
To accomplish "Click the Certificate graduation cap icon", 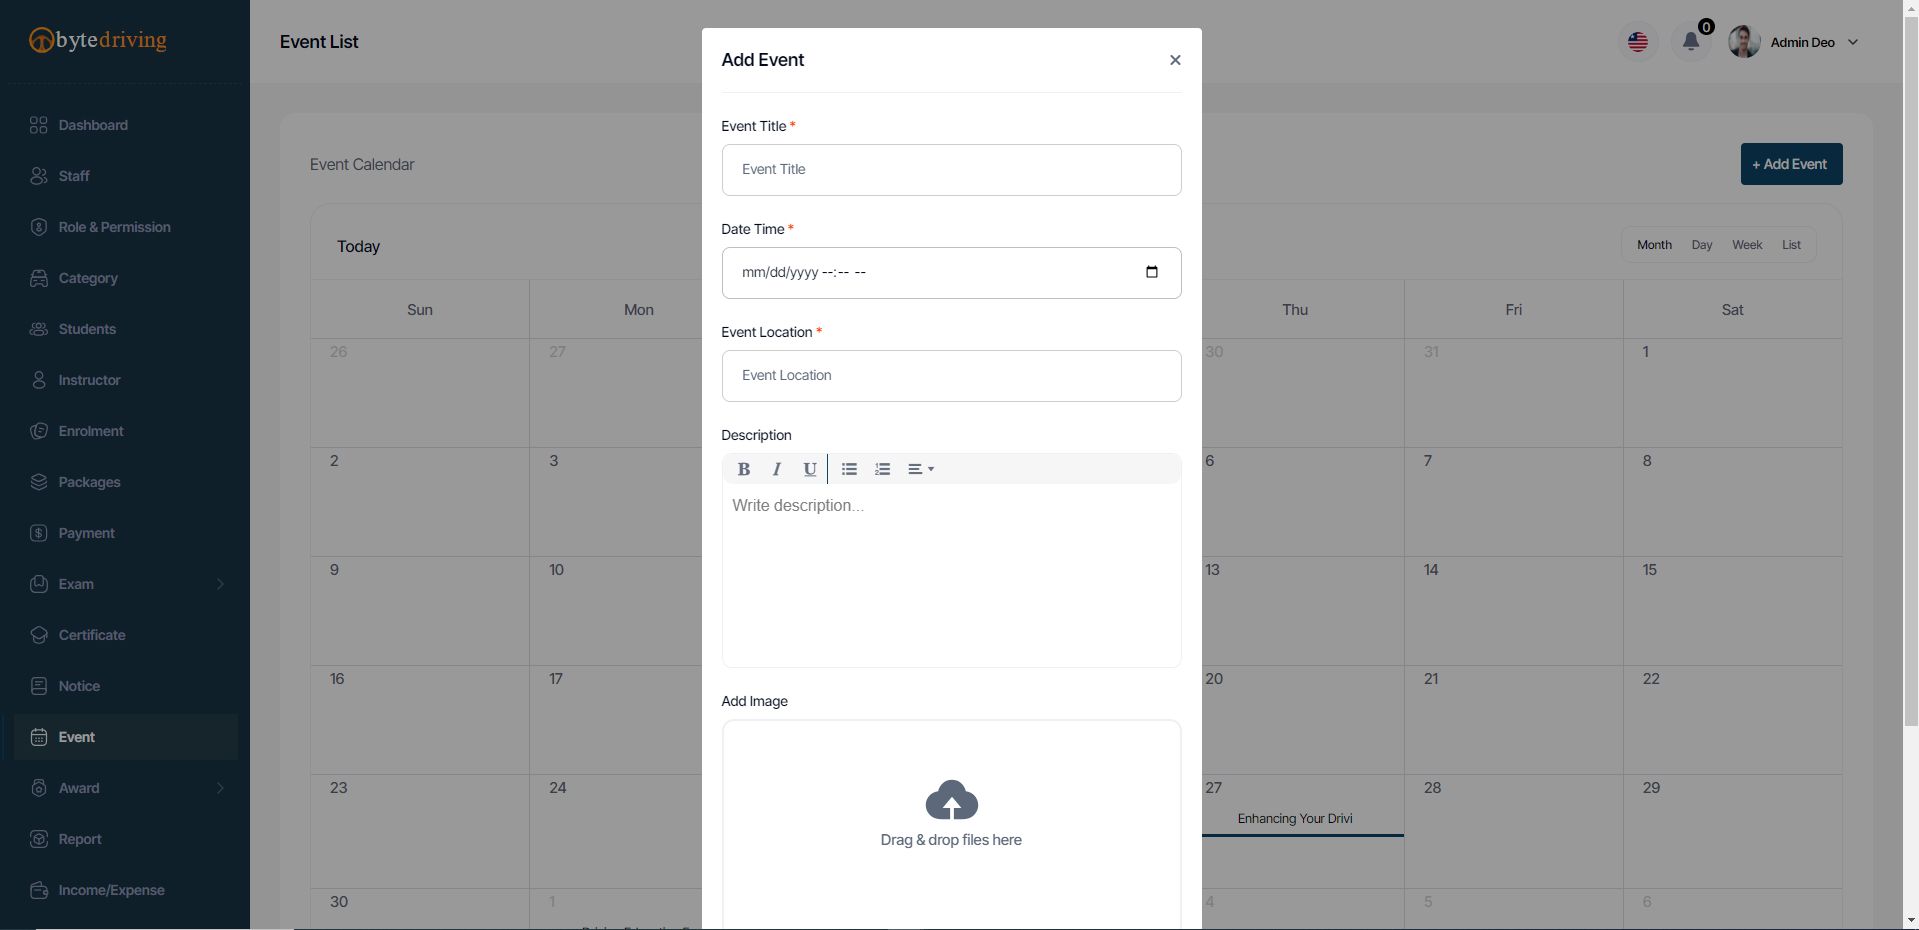I will [39, 635].
